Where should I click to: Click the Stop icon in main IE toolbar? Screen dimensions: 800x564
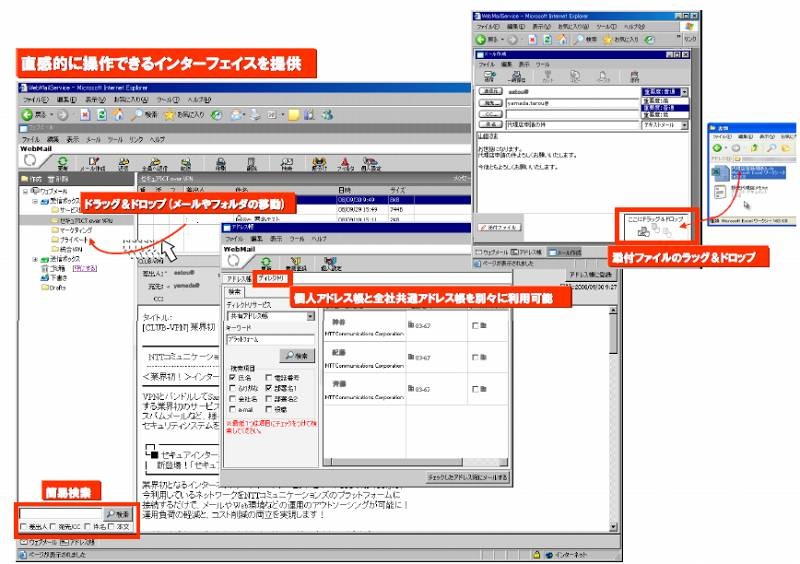[85, 115]
